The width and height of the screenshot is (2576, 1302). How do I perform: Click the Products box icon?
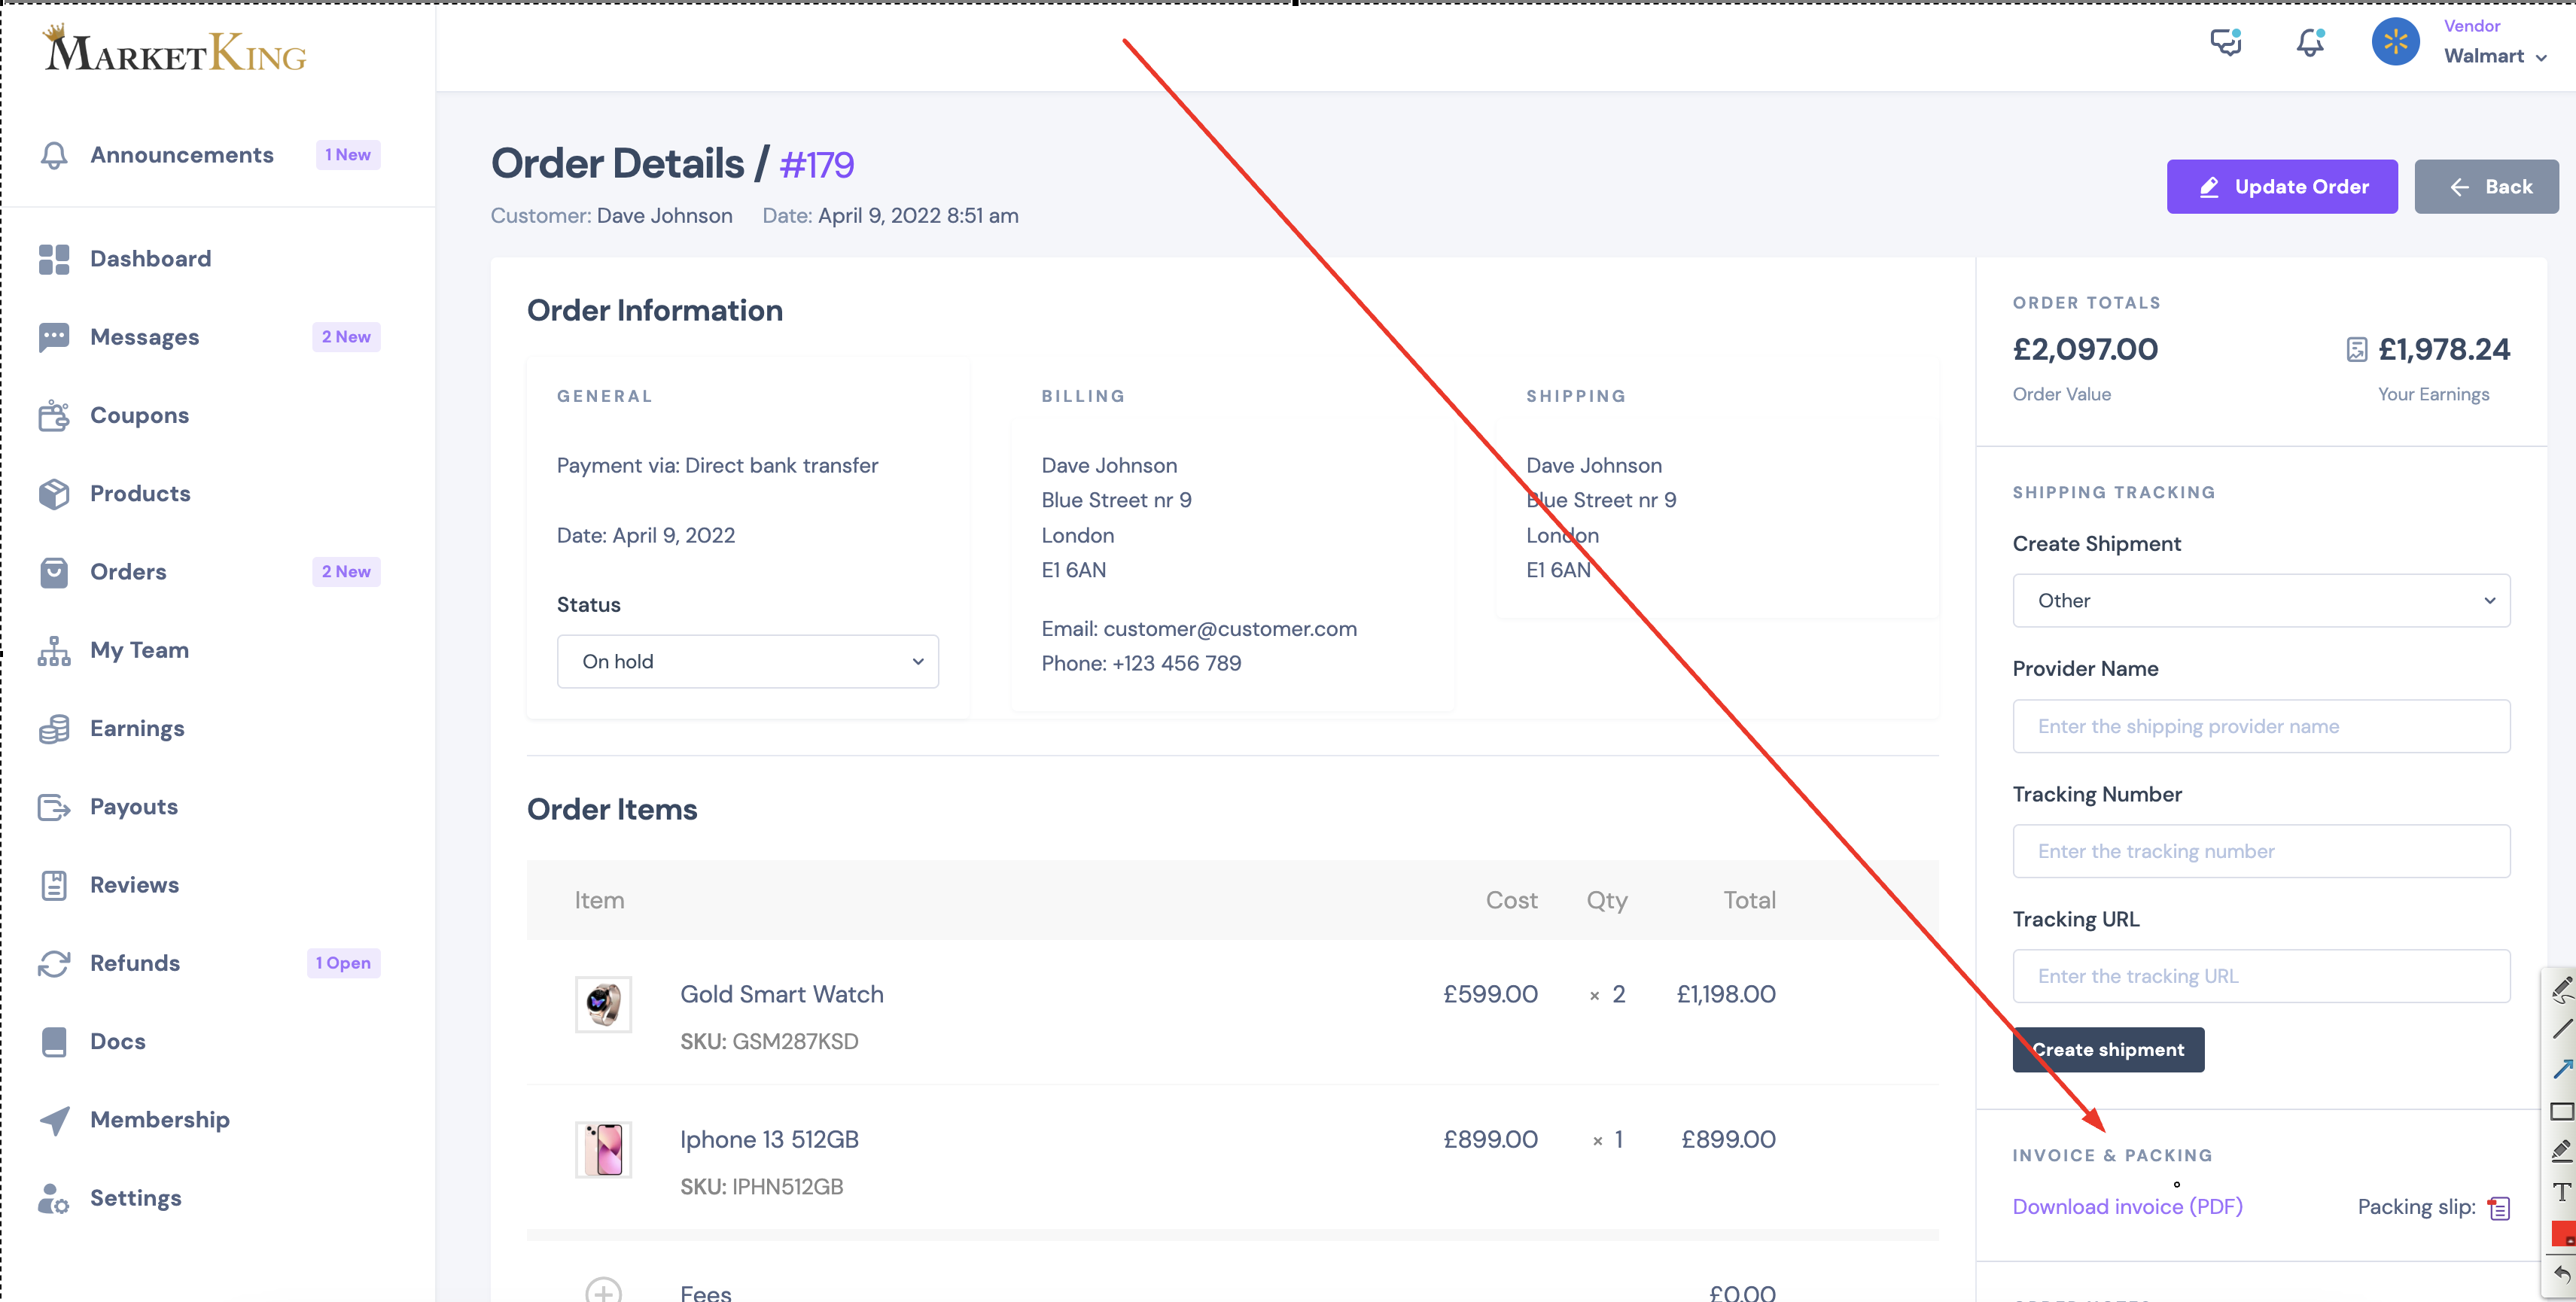coord(54,493)
